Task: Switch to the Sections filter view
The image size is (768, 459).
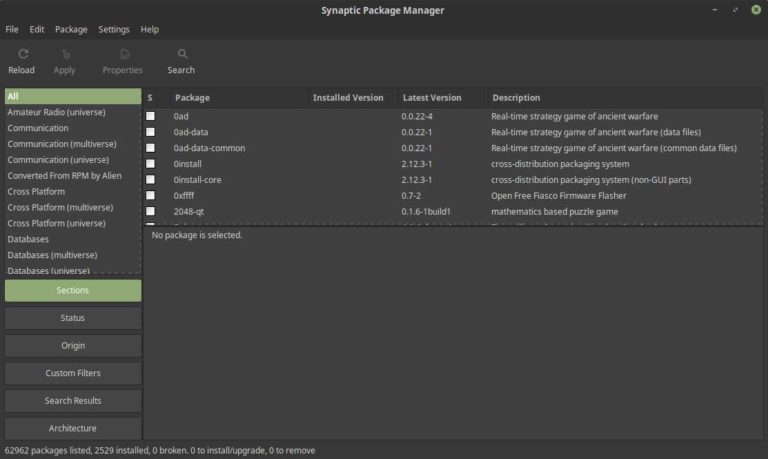Action: click(x=73, y=290)
